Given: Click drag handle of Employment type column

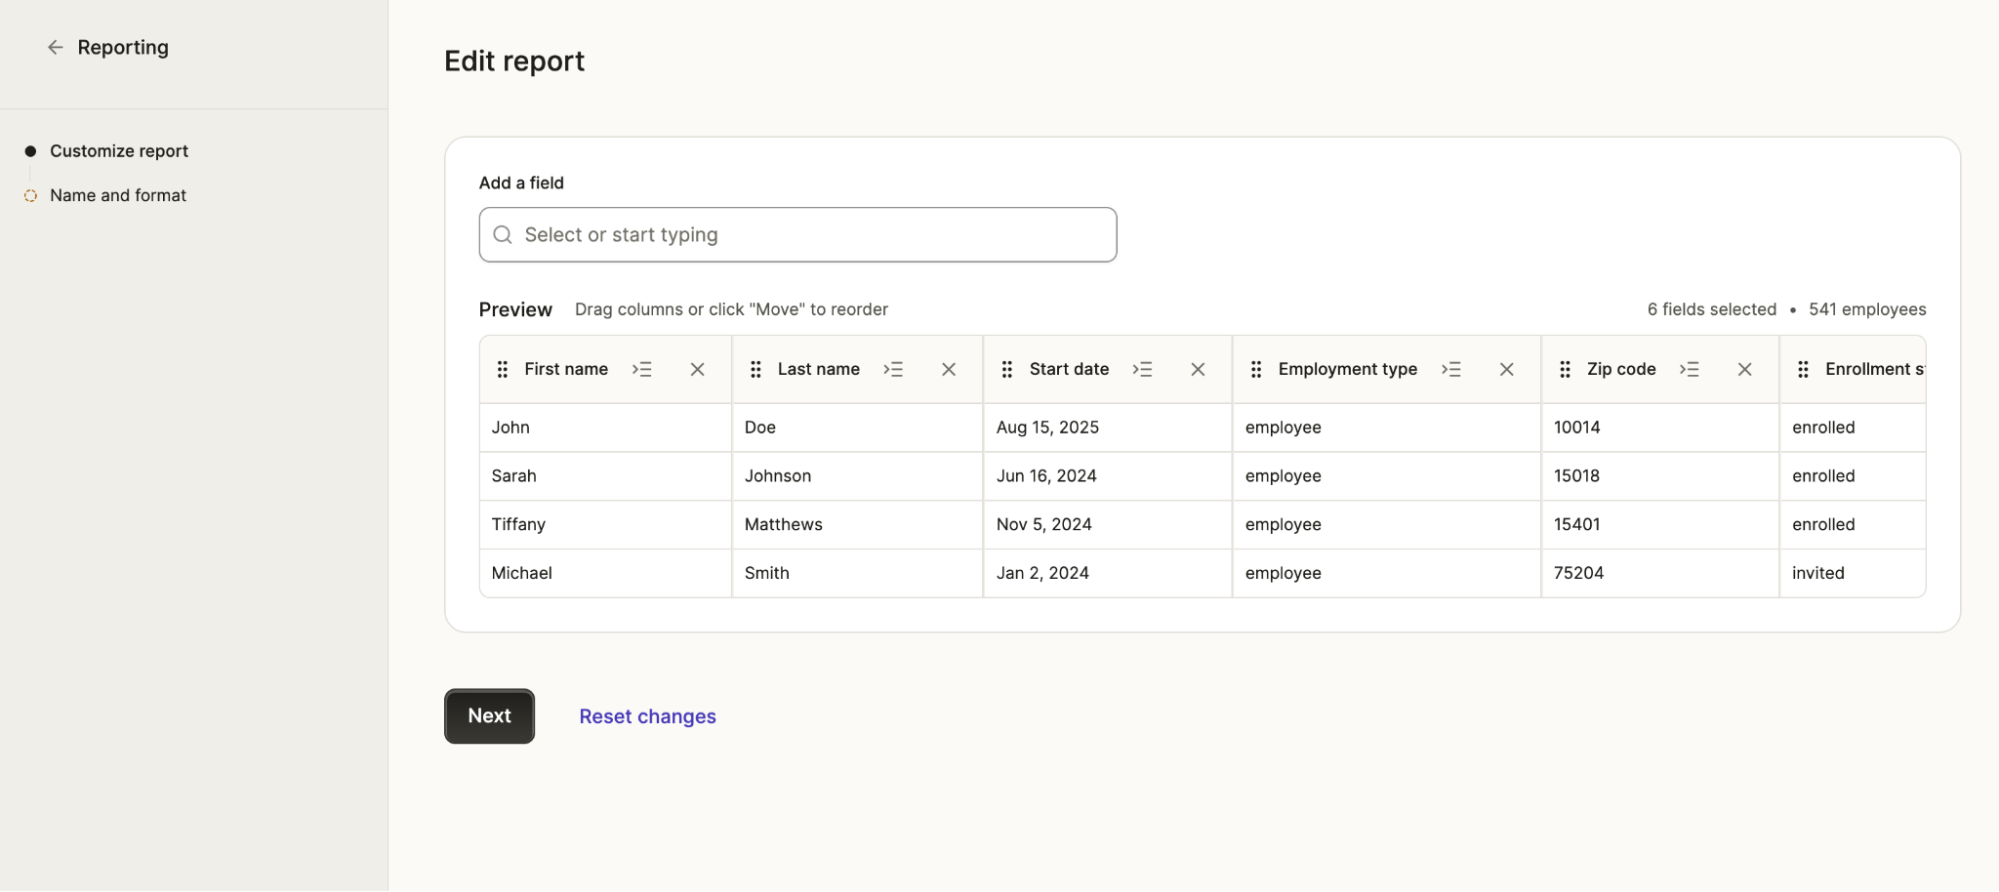Looking at the screenshot, I should (x=1256, y=370).
